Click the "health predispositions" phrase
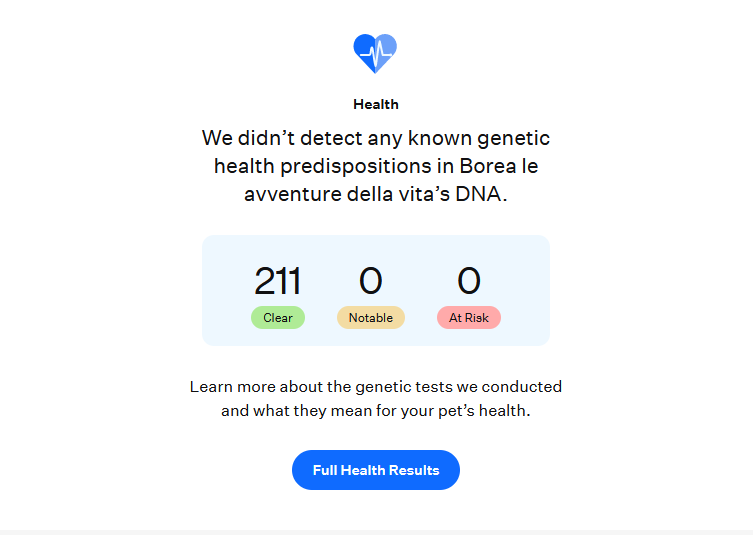The width and height of the screenshot is (753, 535). (x=320, y=165)
